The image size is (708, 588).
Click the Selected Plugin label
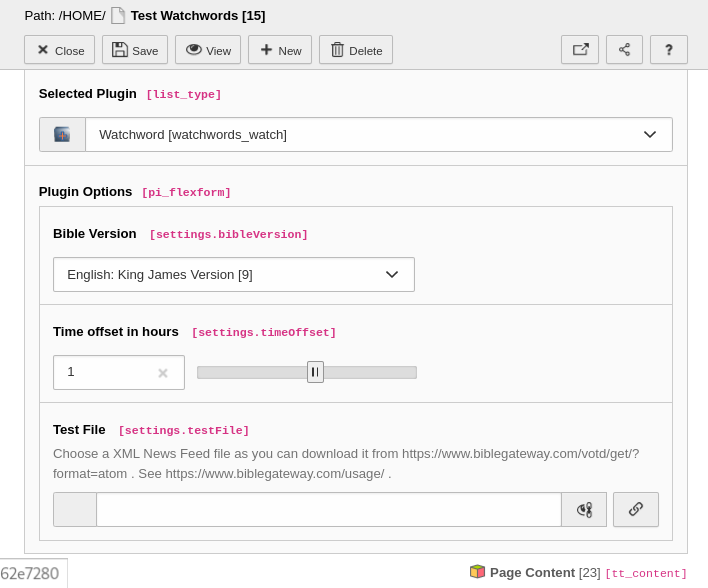tap(88, 94)
